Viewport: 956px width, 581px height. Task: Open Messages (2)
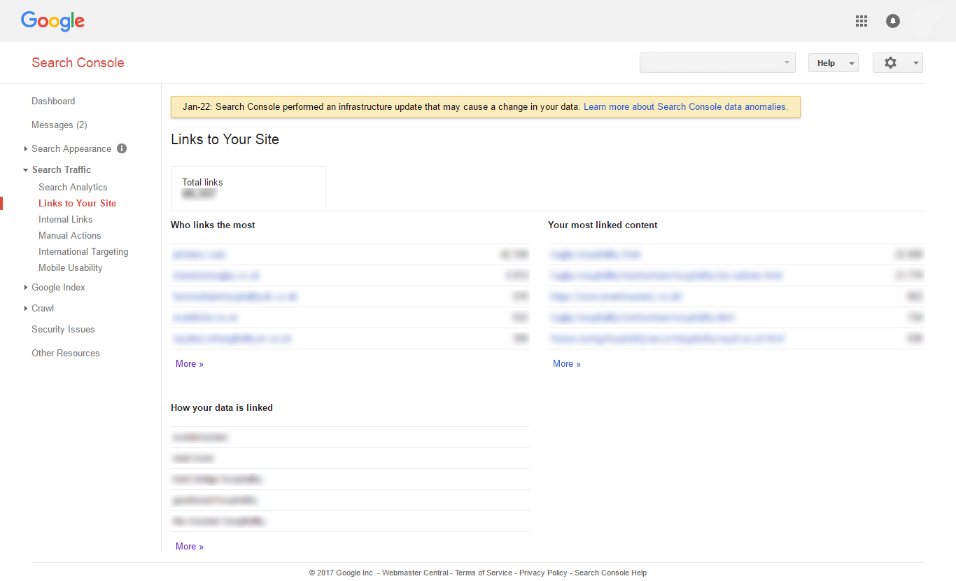tap(59, 125)
